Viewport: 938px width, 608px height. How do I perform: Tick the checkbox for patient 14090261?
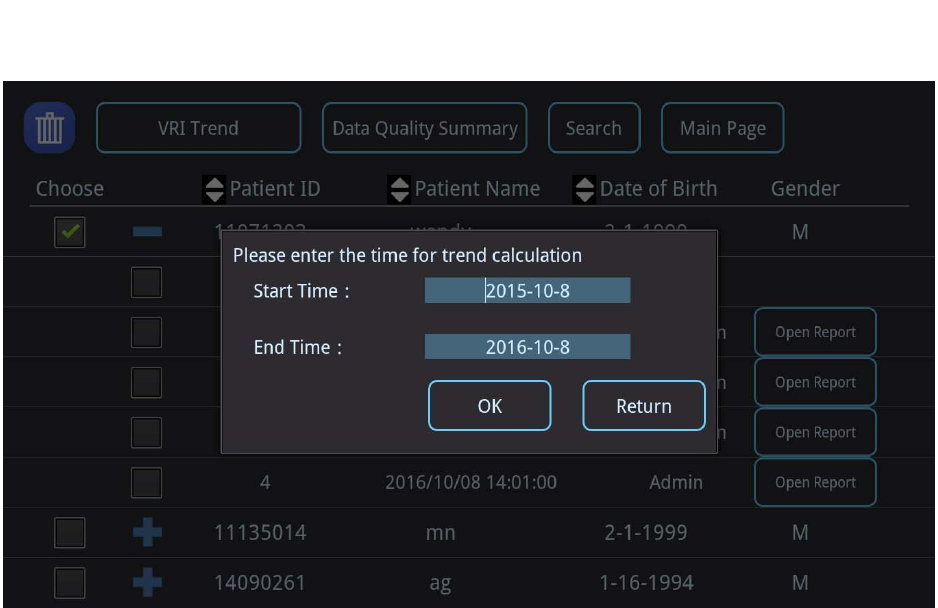tap(70, 582)
